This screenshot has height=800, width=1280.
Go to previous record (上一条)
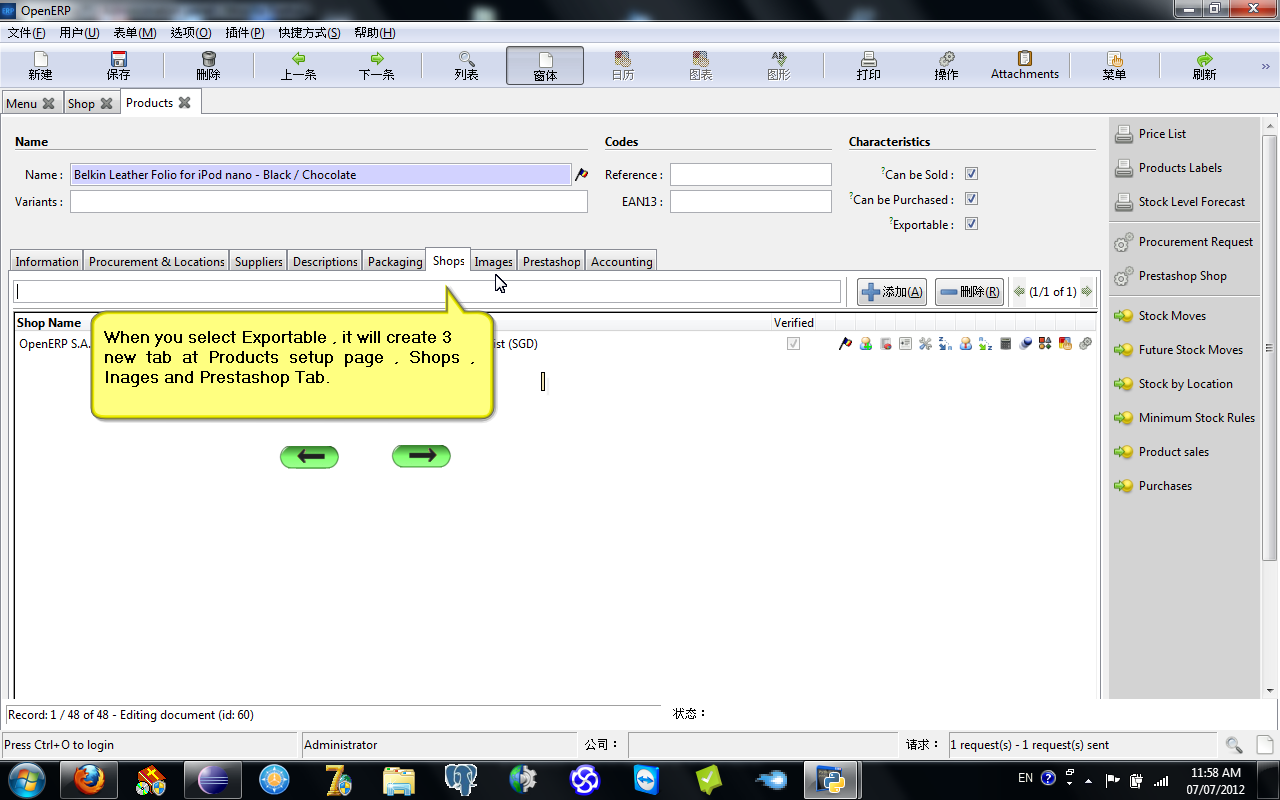tap(298, 66)
